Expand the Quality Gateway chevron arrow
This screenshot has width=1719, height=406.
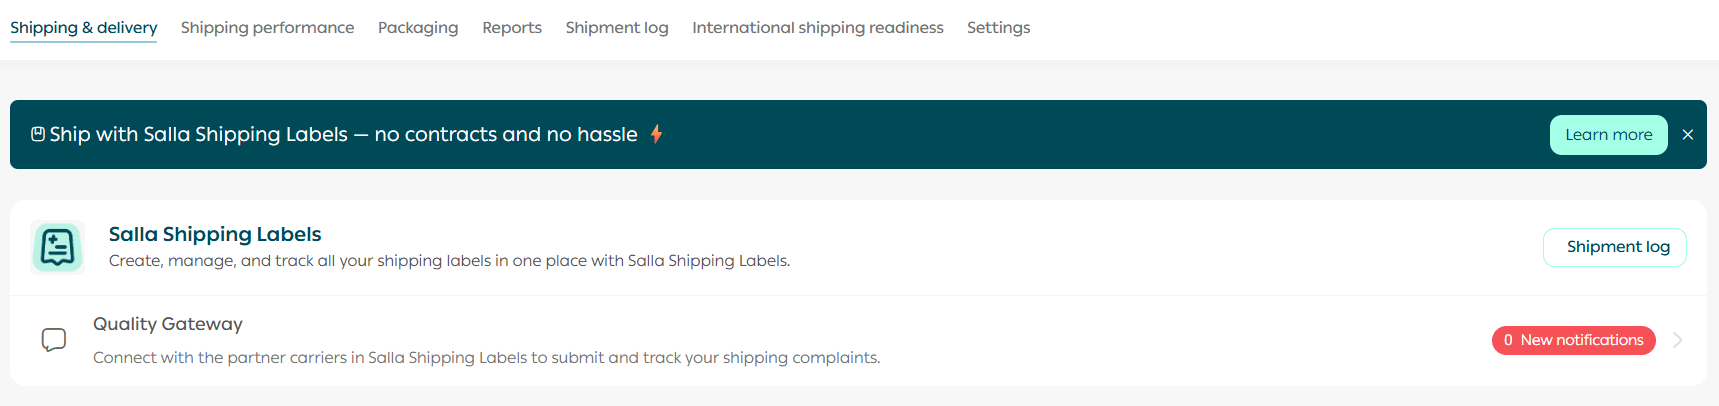pos(1678,340)
